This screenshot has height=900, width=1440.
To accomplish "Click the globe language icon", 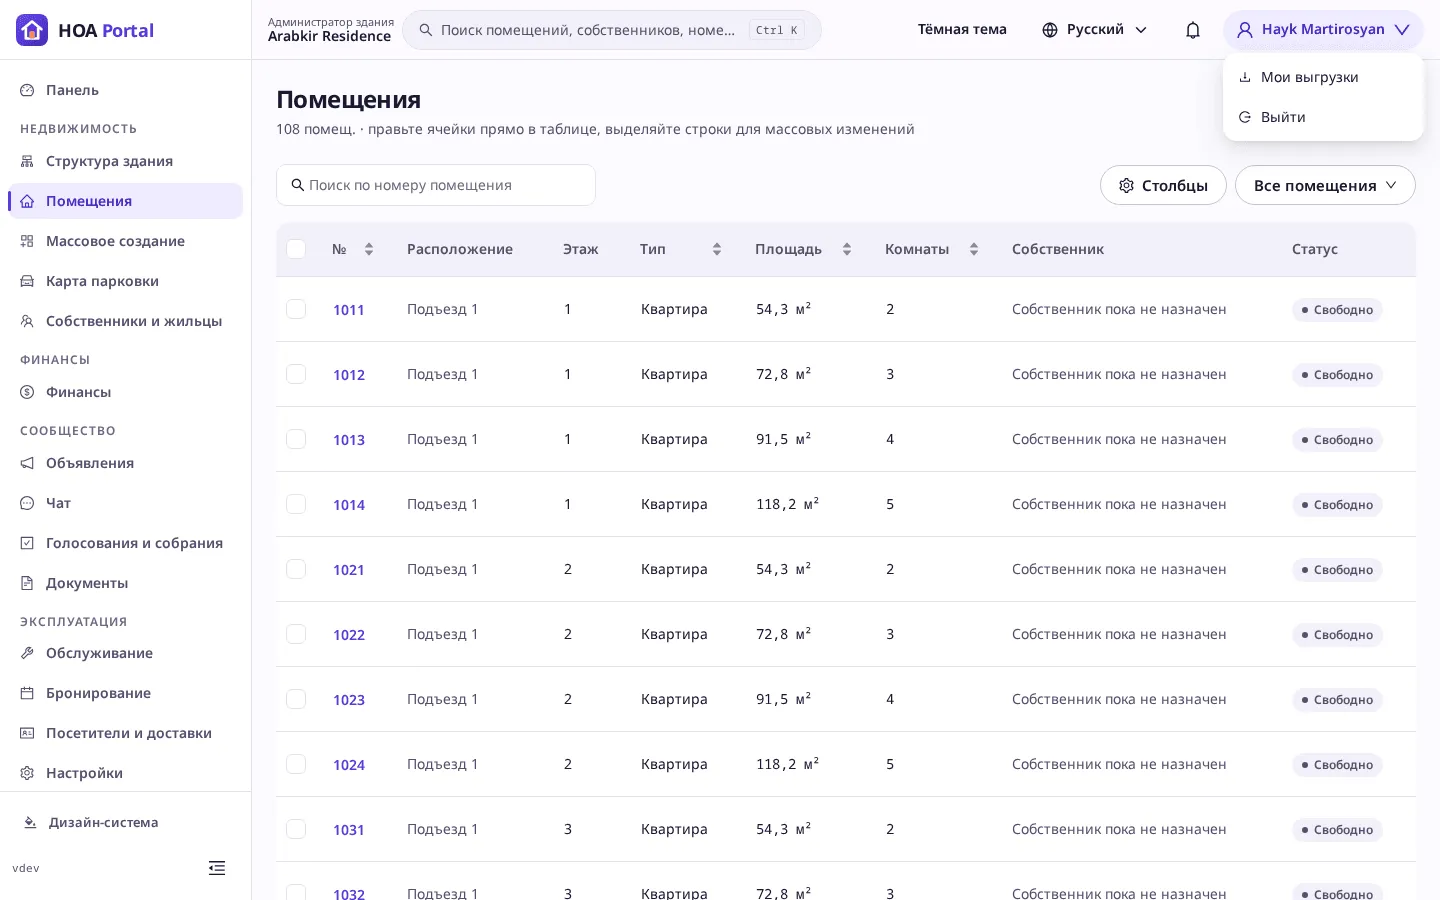I will tap(1050, 30).
